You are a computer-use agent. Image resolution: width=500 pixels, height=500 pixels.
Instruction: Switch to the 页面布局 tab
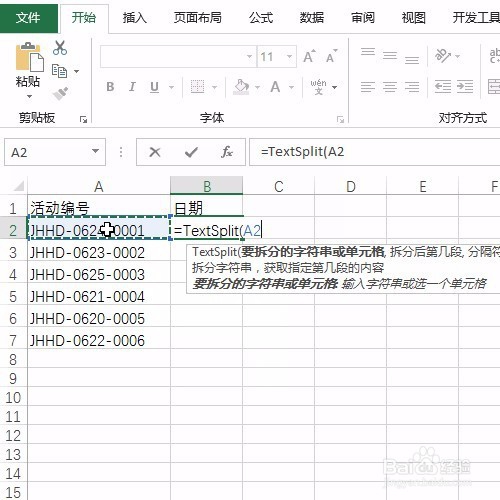(198, 18)
